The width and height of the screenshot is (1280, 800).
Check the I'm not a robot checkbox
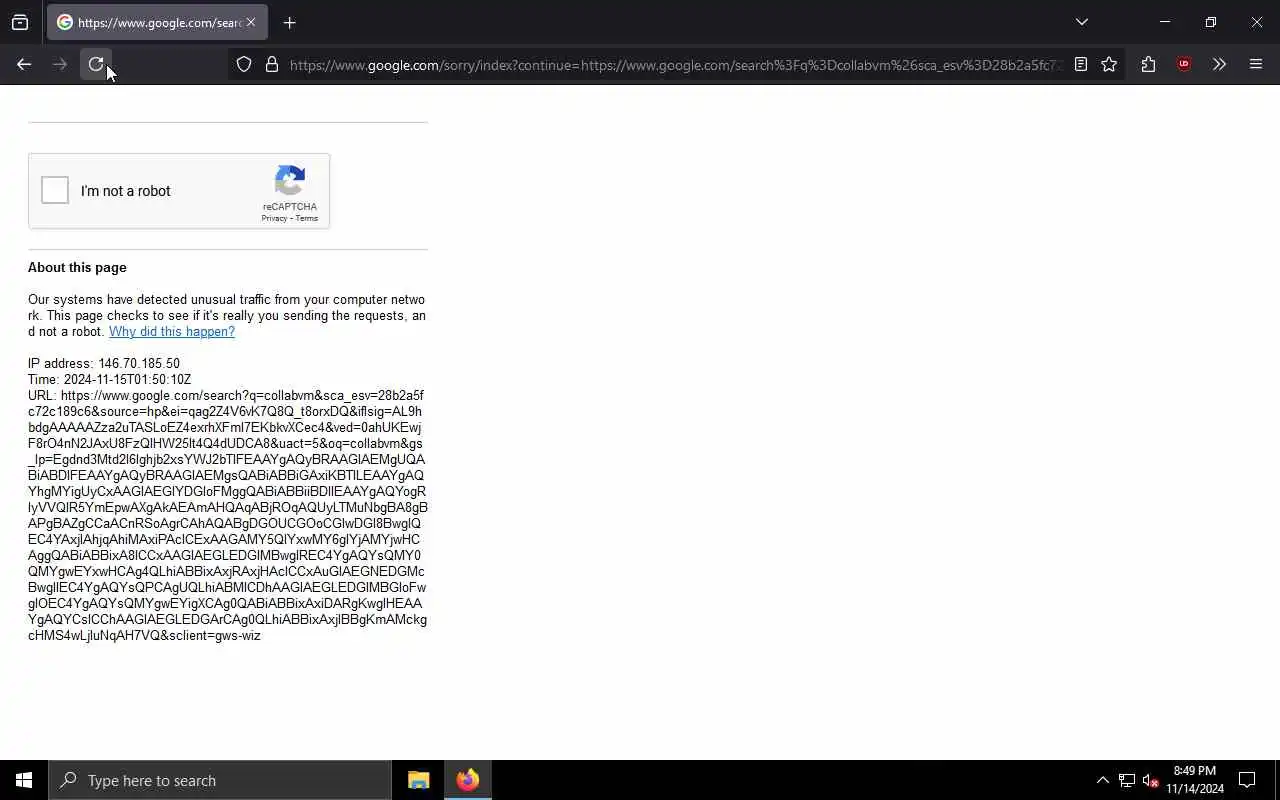55,190
